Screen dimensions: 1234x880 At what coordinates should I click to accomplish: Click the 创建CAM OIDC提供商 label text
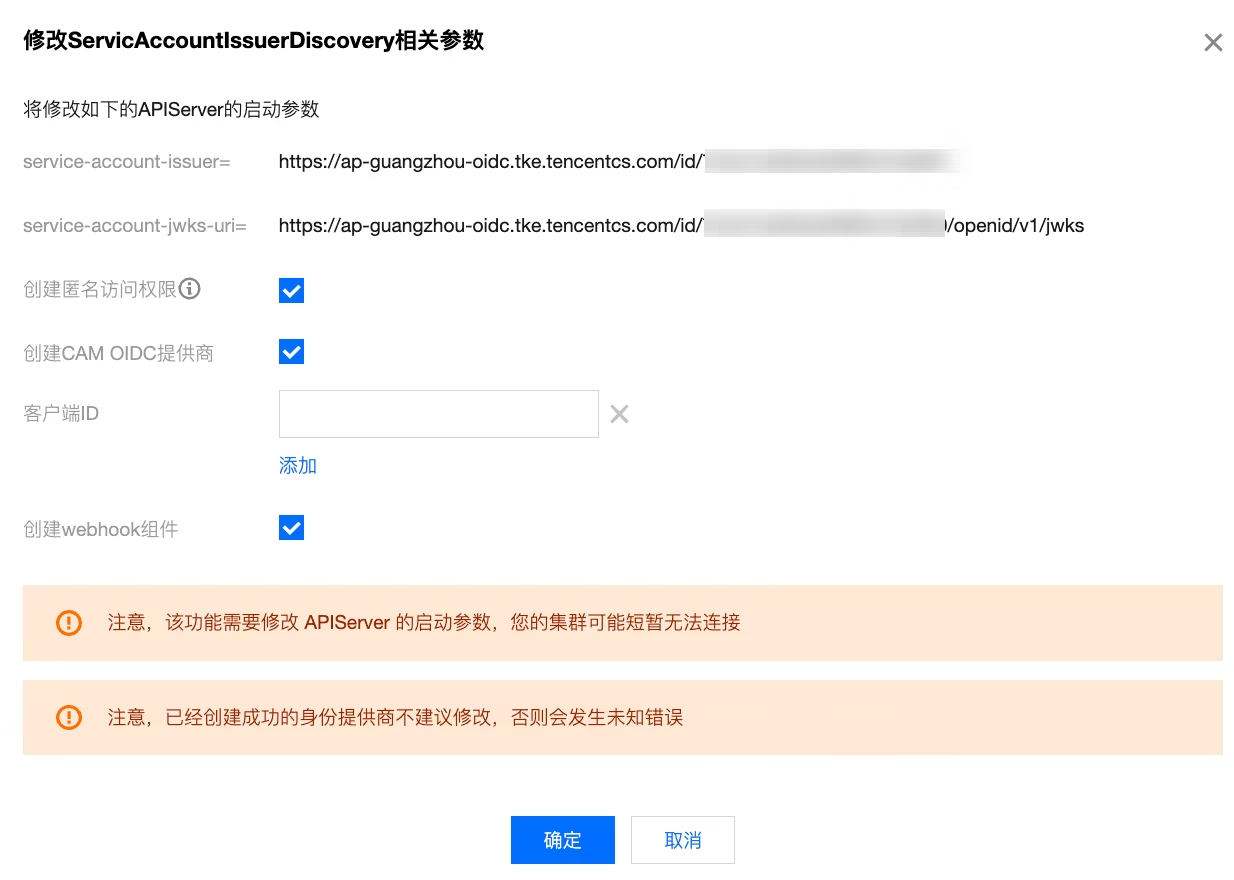tap(118, 353)
